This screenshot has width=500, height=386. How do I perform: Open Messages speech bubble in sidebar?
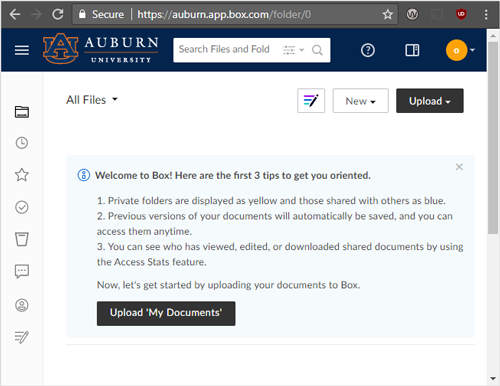[x=22, y=271]
